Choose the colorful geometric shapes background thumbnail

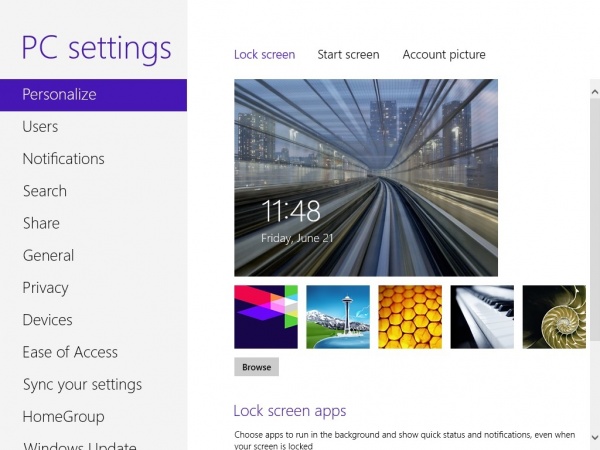(x=266, y=317)
